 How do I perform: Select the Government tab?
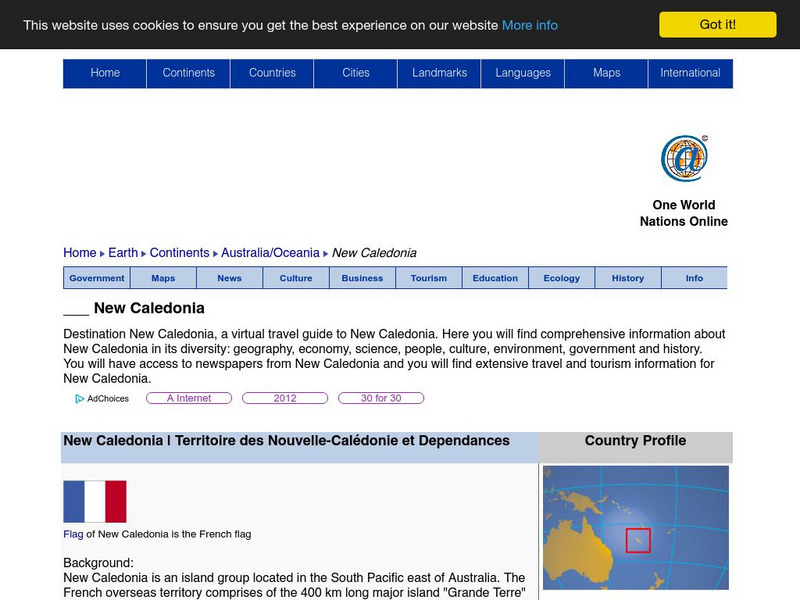pos(96,278)
